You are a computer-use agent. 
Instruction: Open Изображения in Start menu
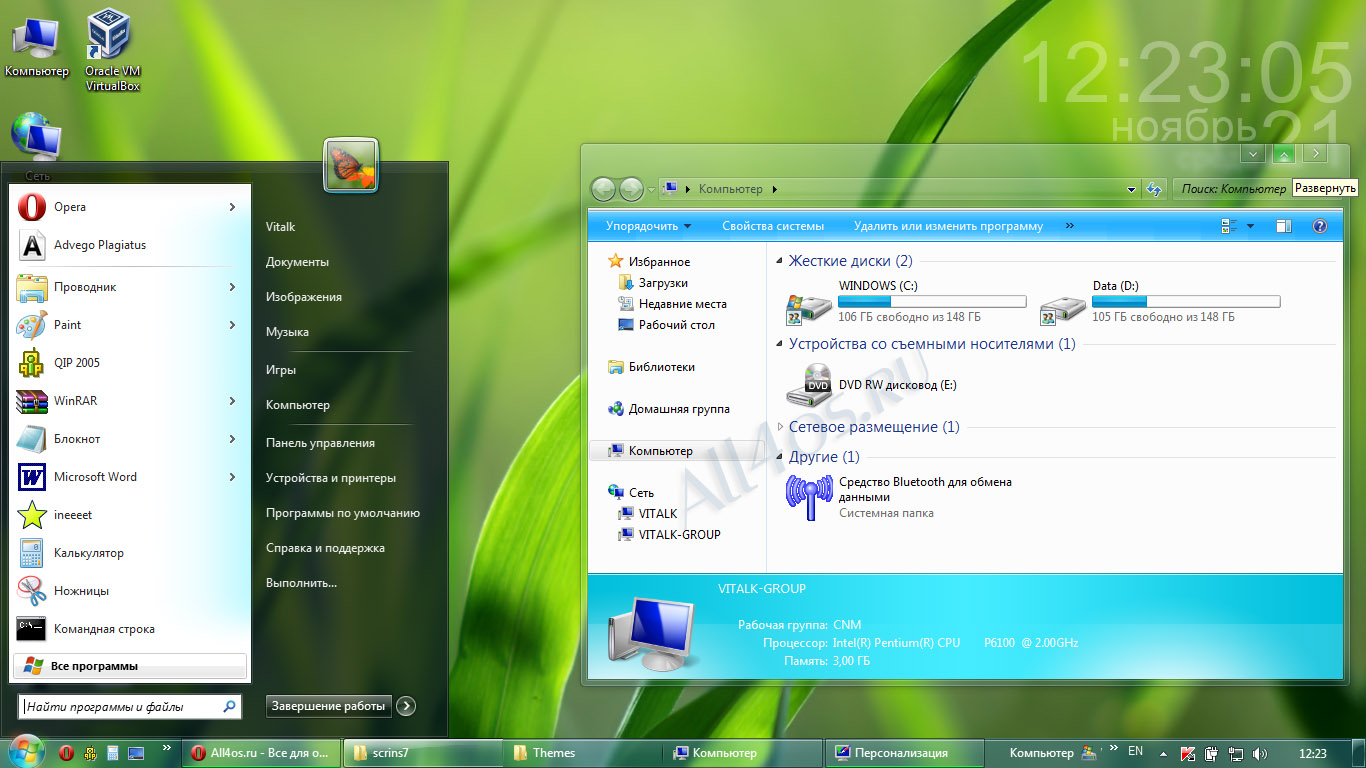304,297
